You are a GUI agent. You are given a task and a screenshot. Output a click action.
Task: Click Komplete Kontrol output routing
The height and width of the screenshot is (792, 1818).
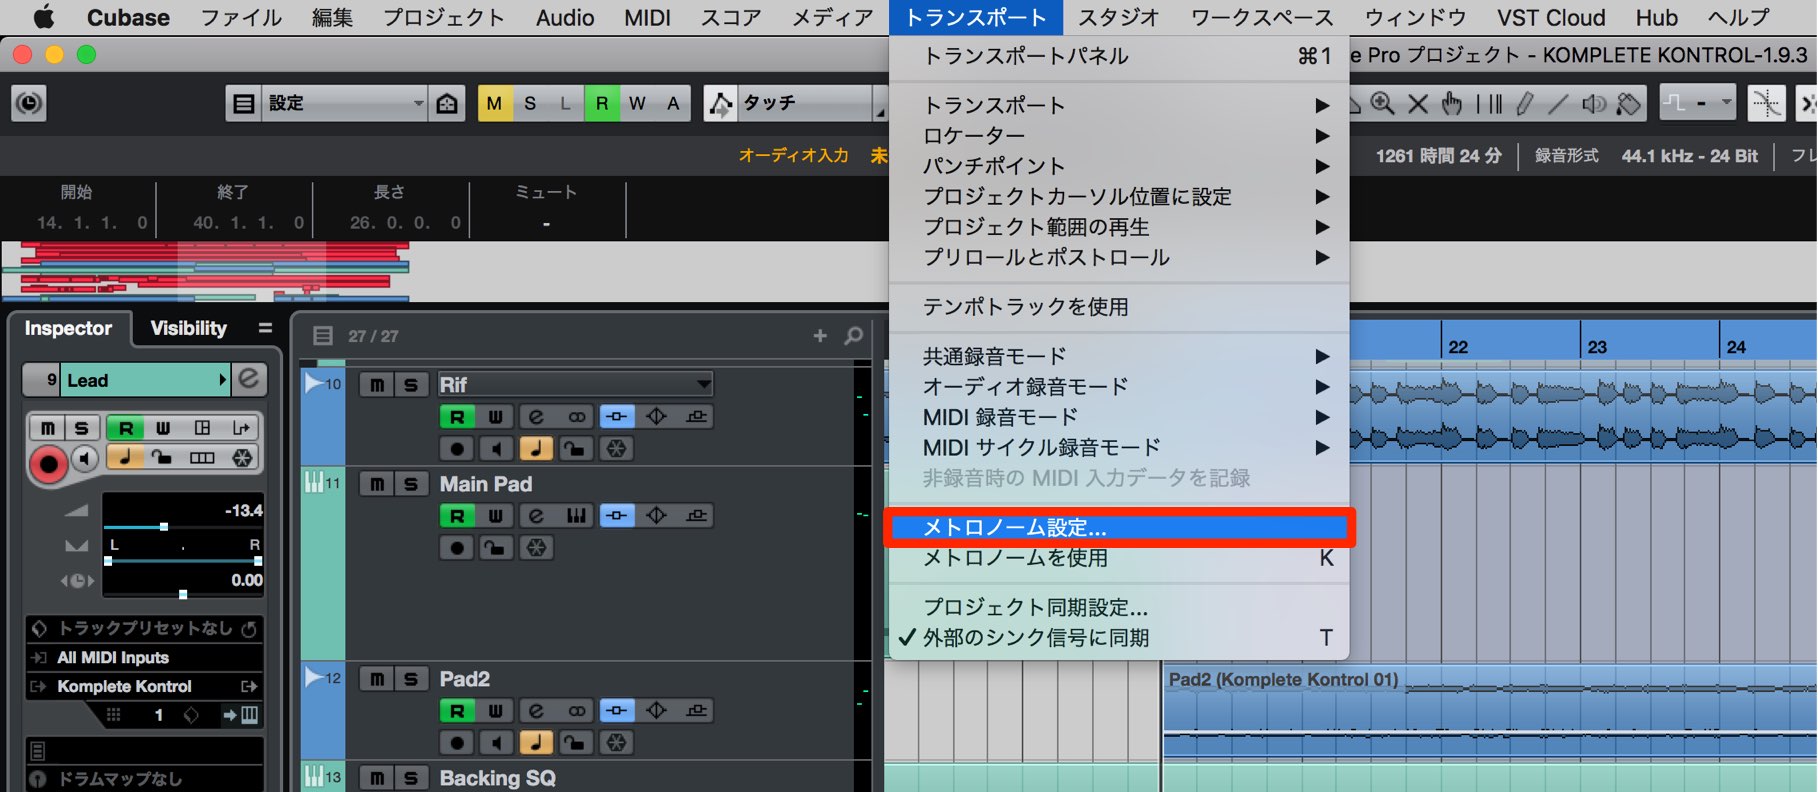[x=145, y=686]
